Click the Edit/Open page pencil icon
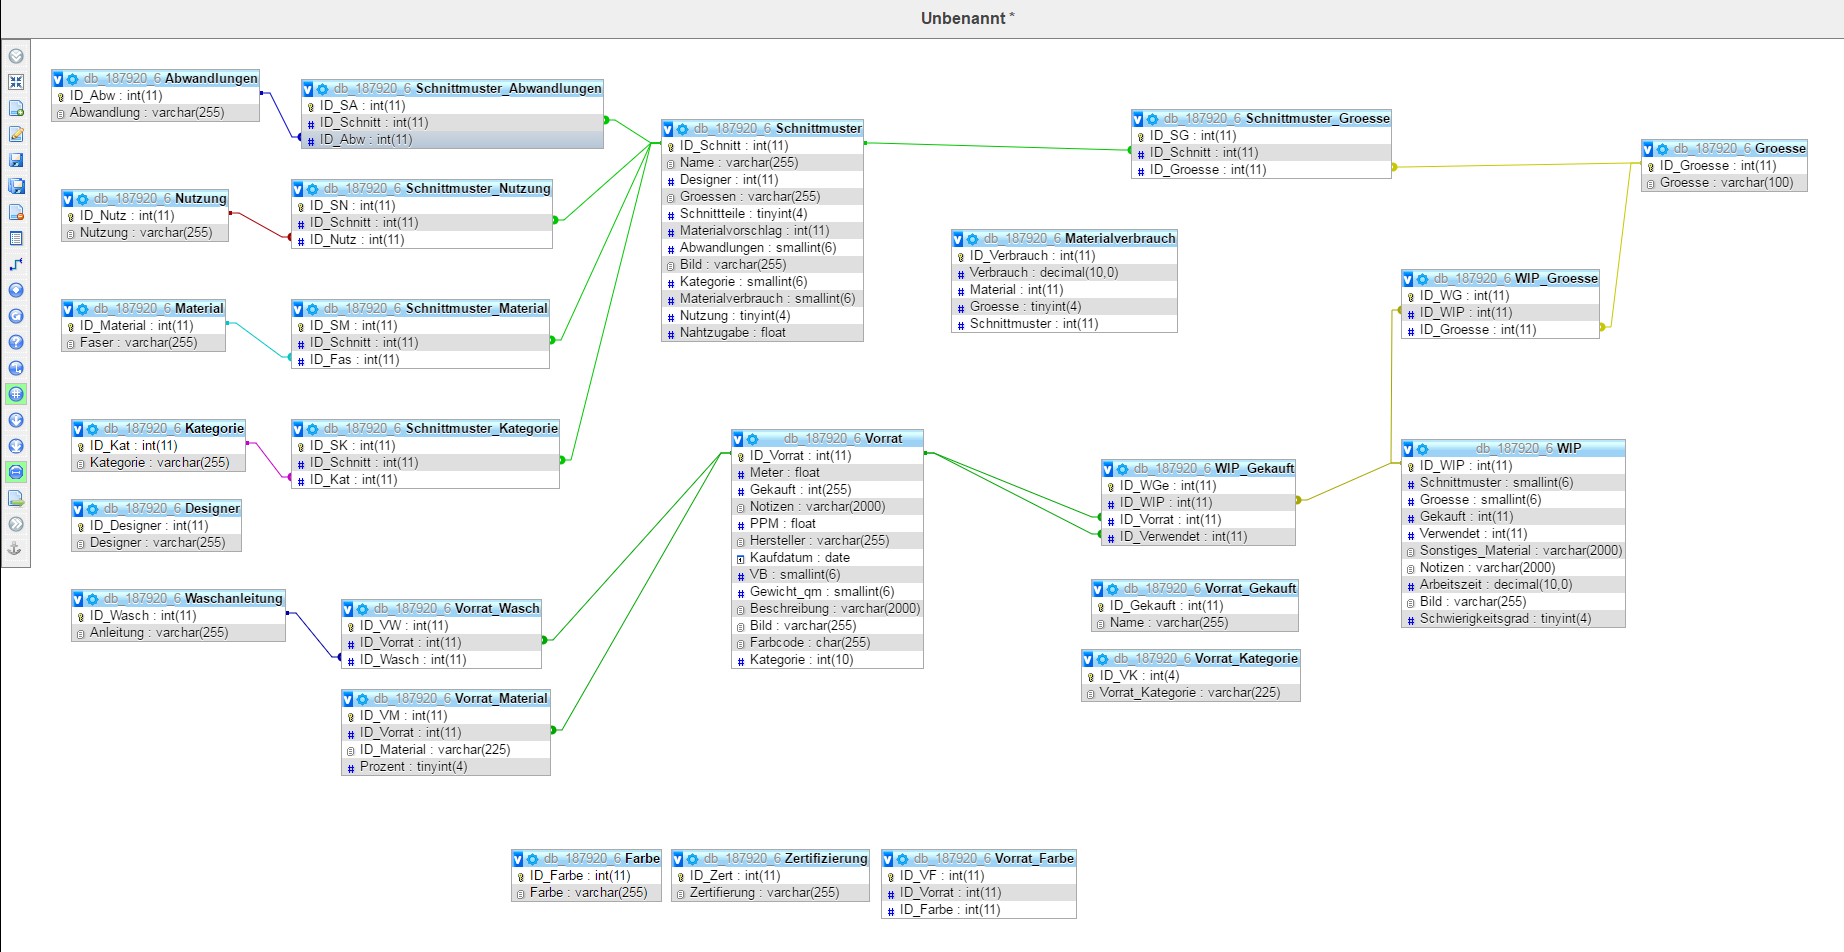 (x=16, y=134)
